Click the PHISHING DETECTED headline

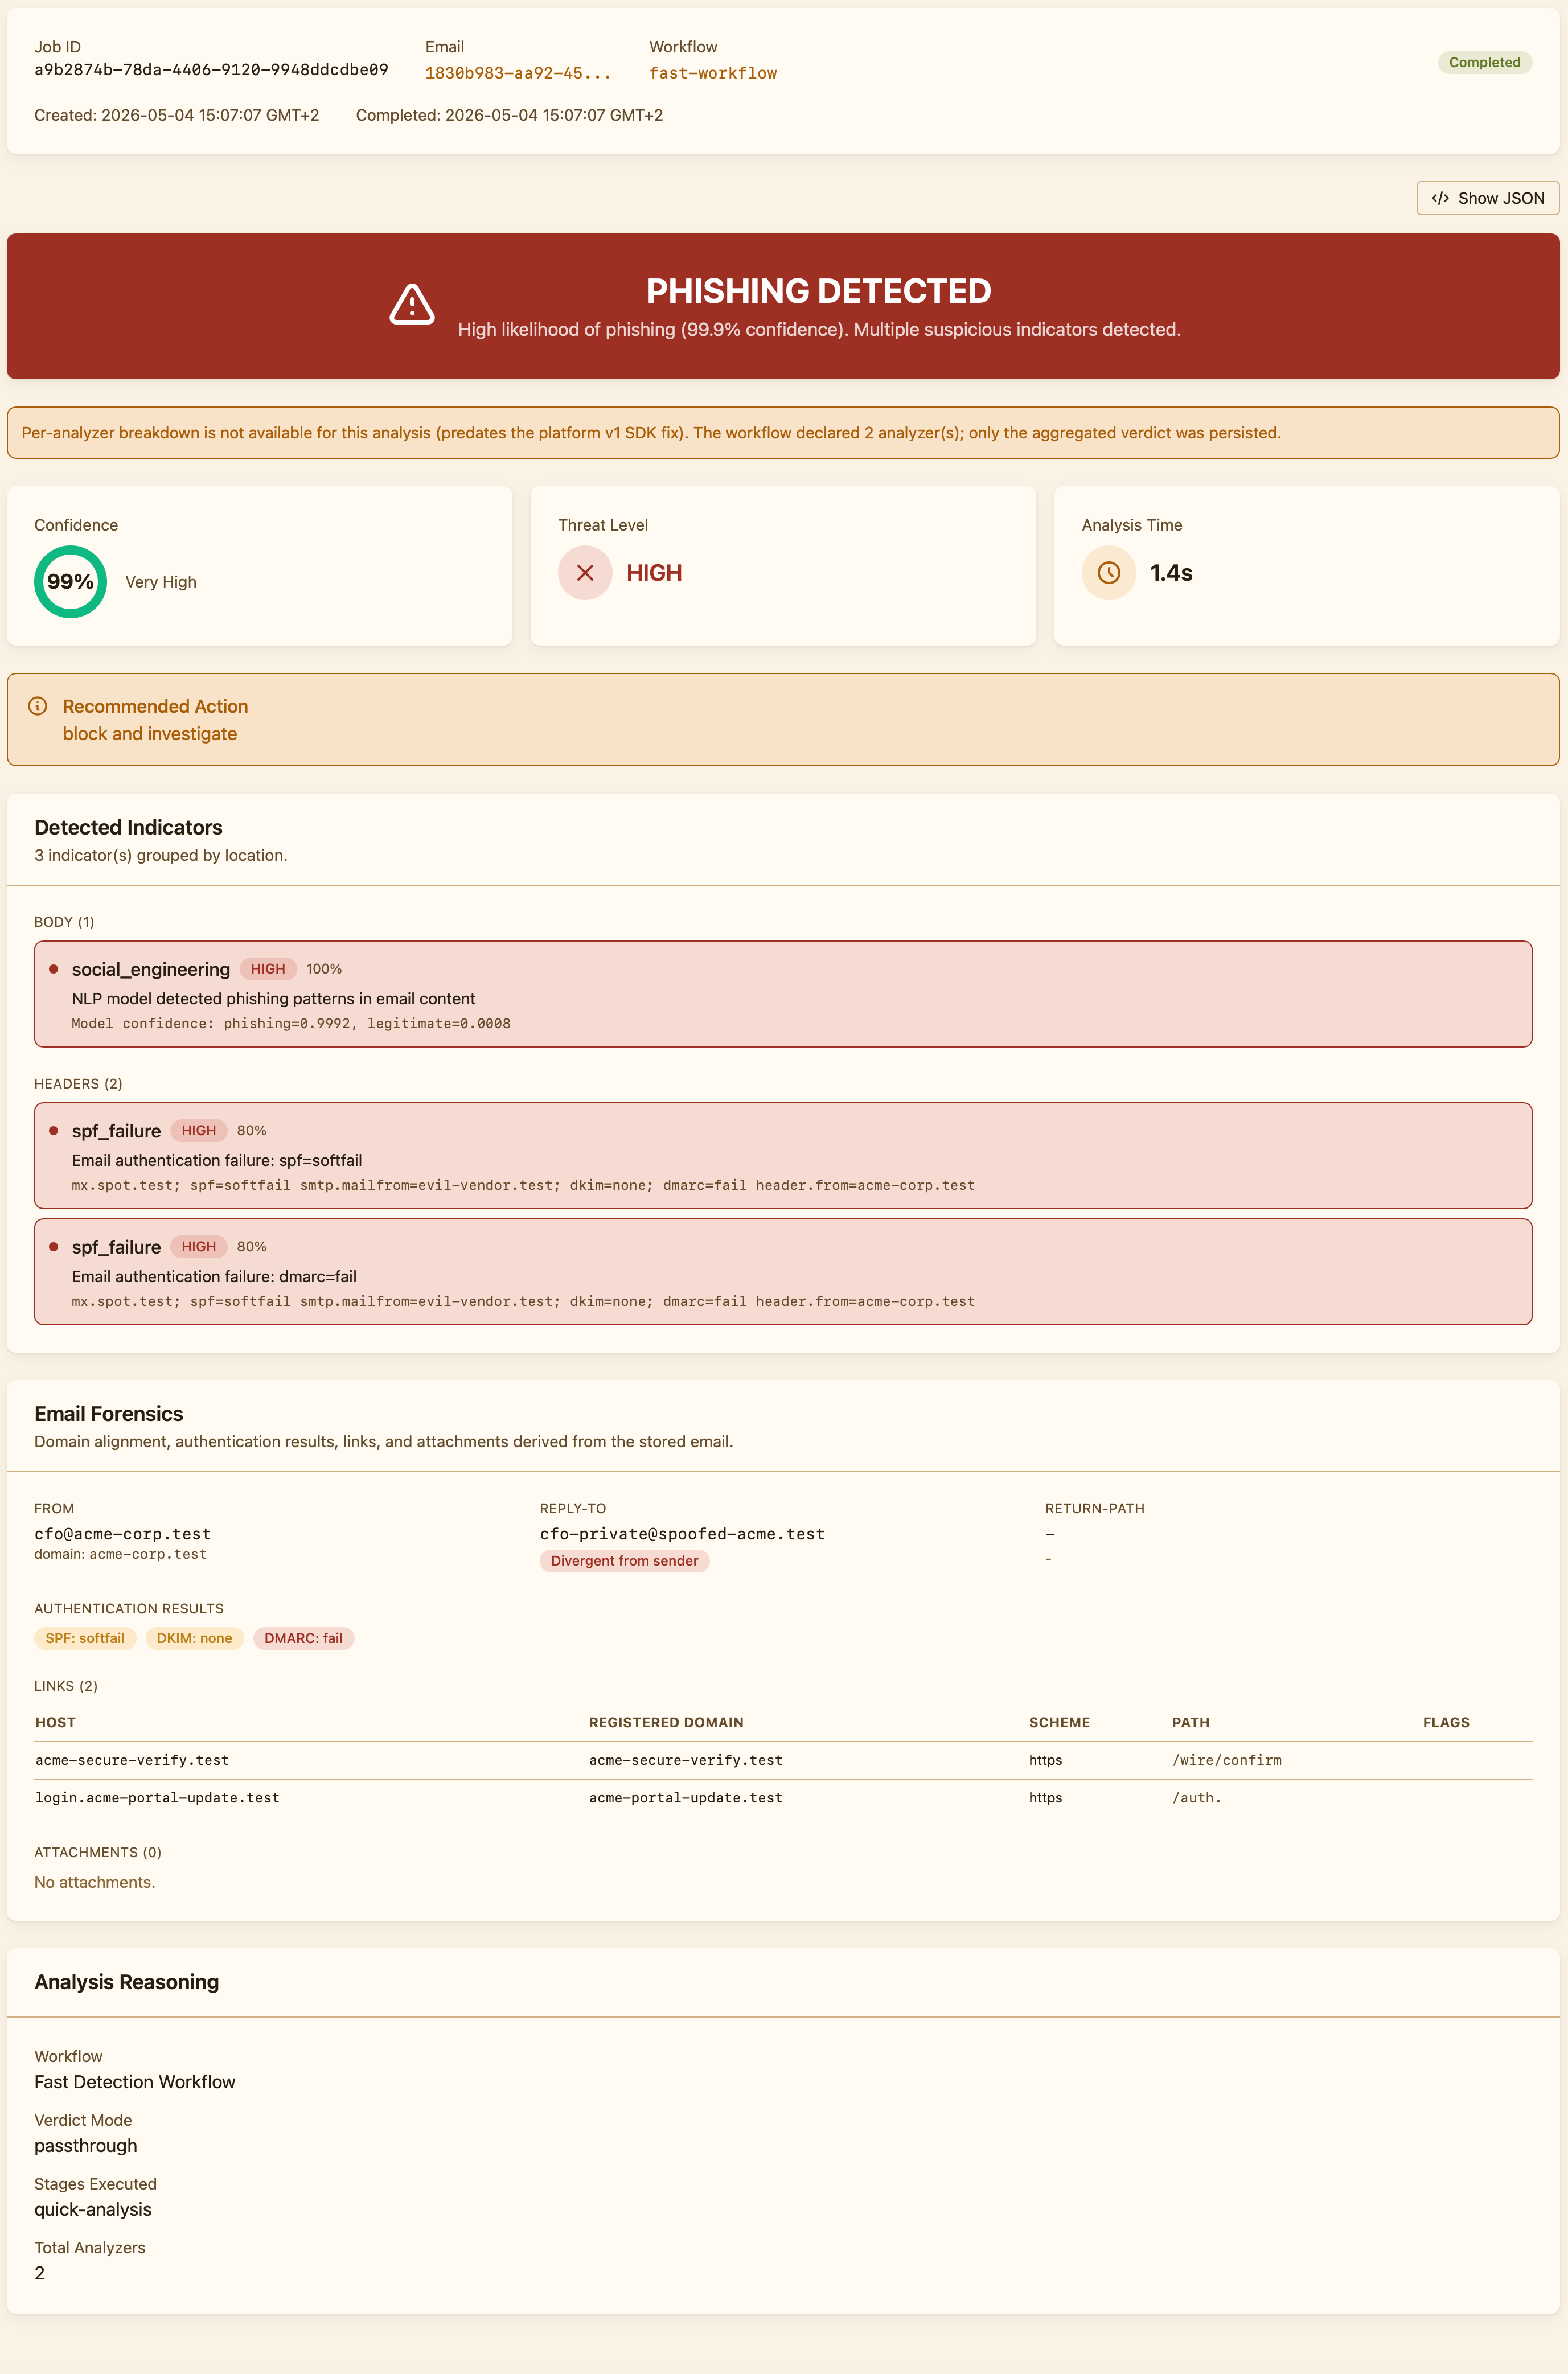coord(819,291)
